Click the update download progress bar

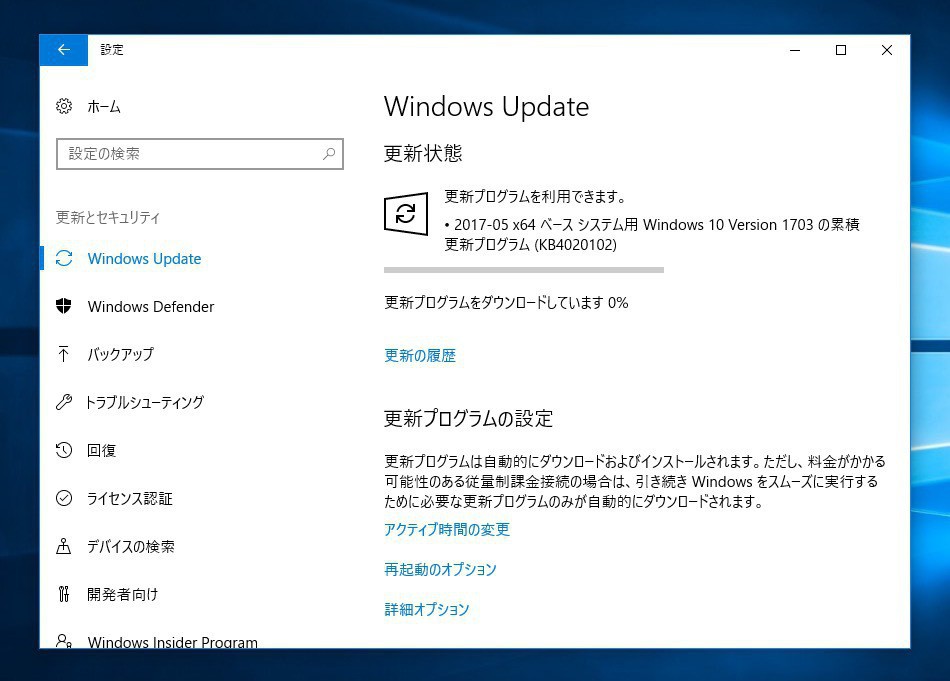pos(524,270)
